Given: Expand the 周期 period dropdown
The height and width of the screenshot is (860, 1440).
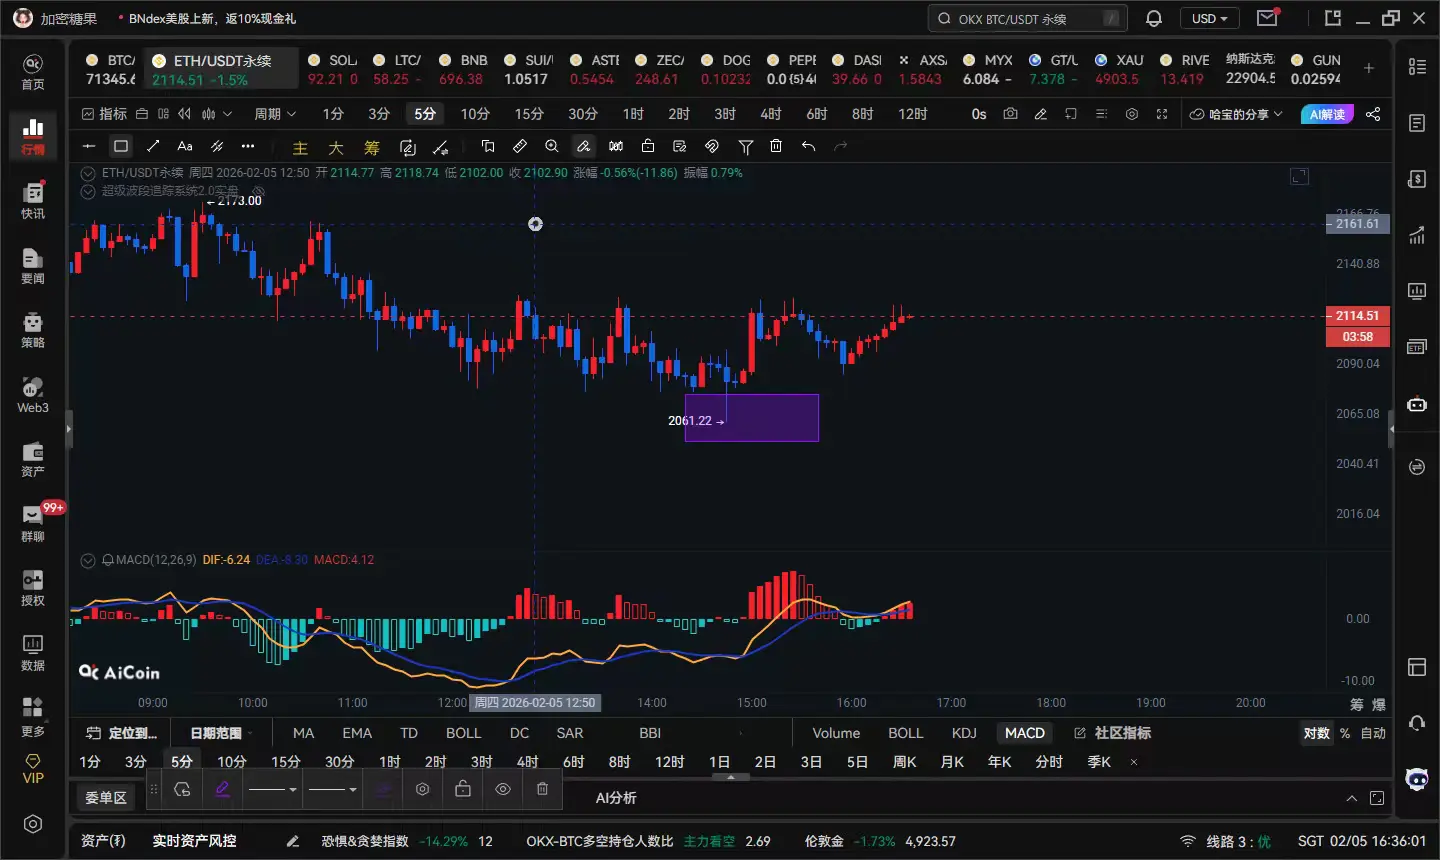Looking at the screenshot, I should coord(275,114).
